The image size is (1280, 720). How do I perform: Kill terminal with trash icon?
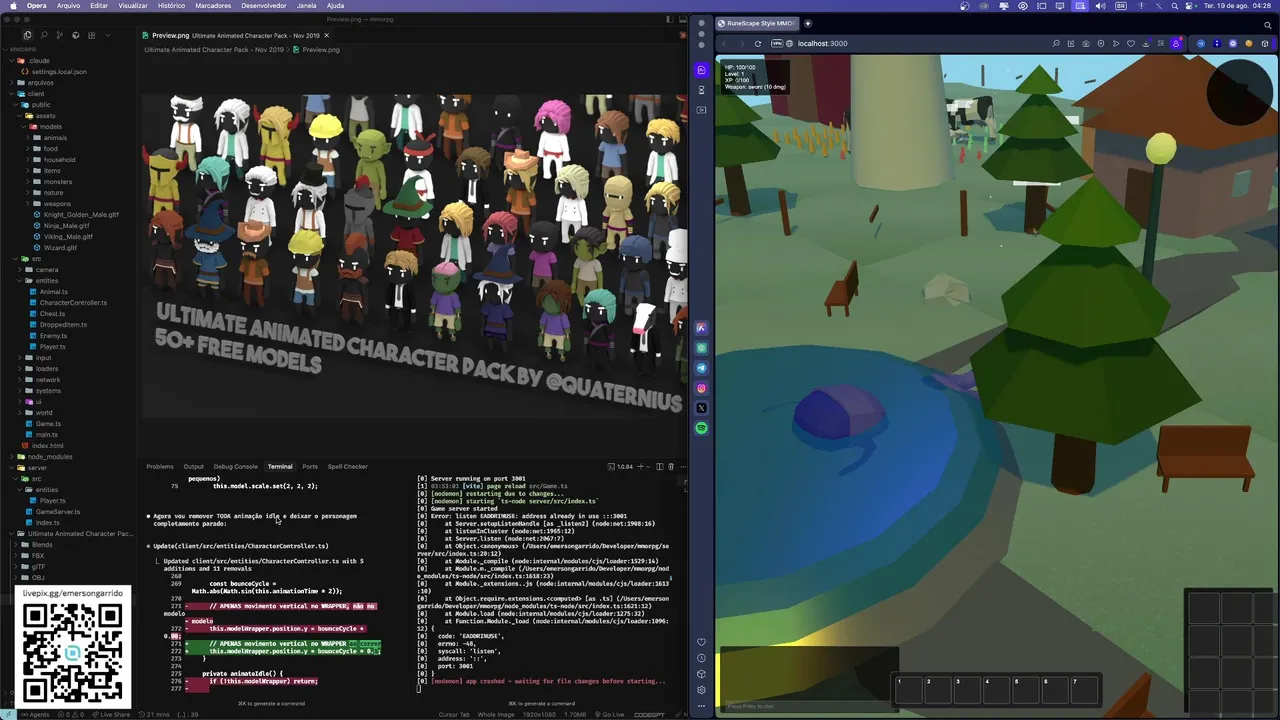pyautogui.click(x=671, y=467)
